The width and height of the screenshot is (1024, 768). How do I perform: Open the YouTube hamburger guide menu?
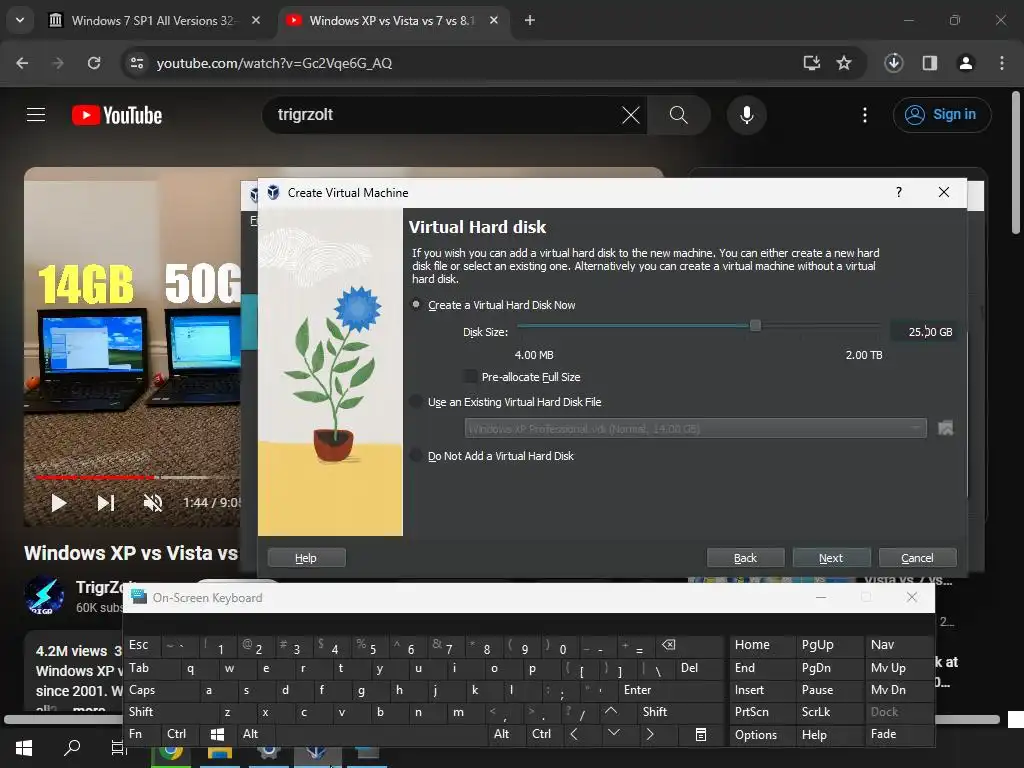point(36,115)
